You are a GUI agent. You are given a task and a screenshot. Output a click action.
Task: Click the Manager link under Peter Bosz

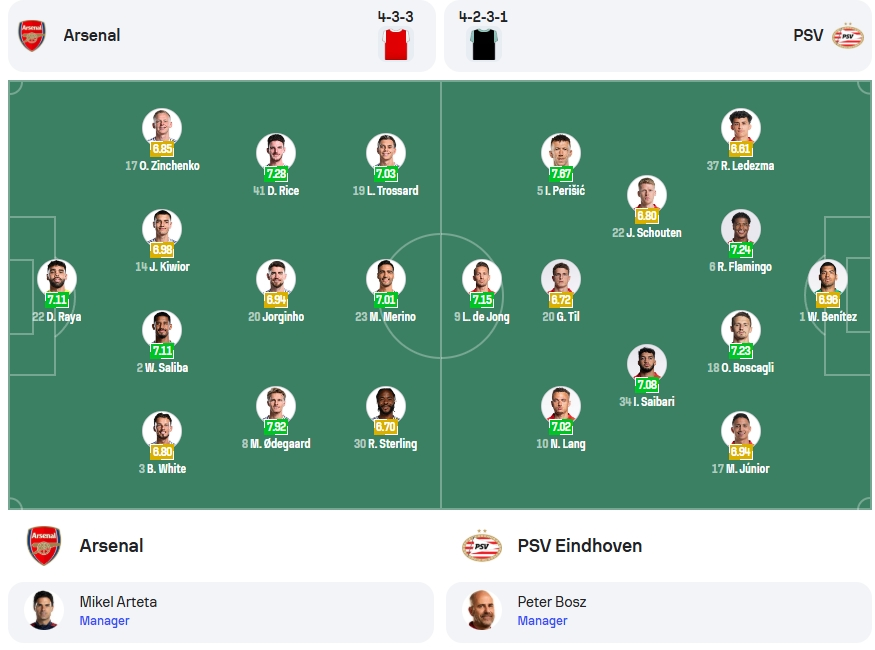(x=542, y=620)
